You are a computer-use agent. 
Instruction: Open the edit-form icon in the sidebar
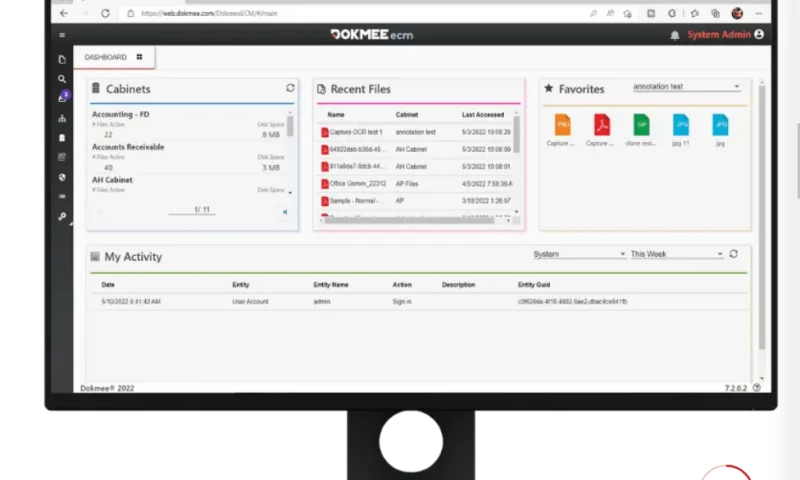62,157
